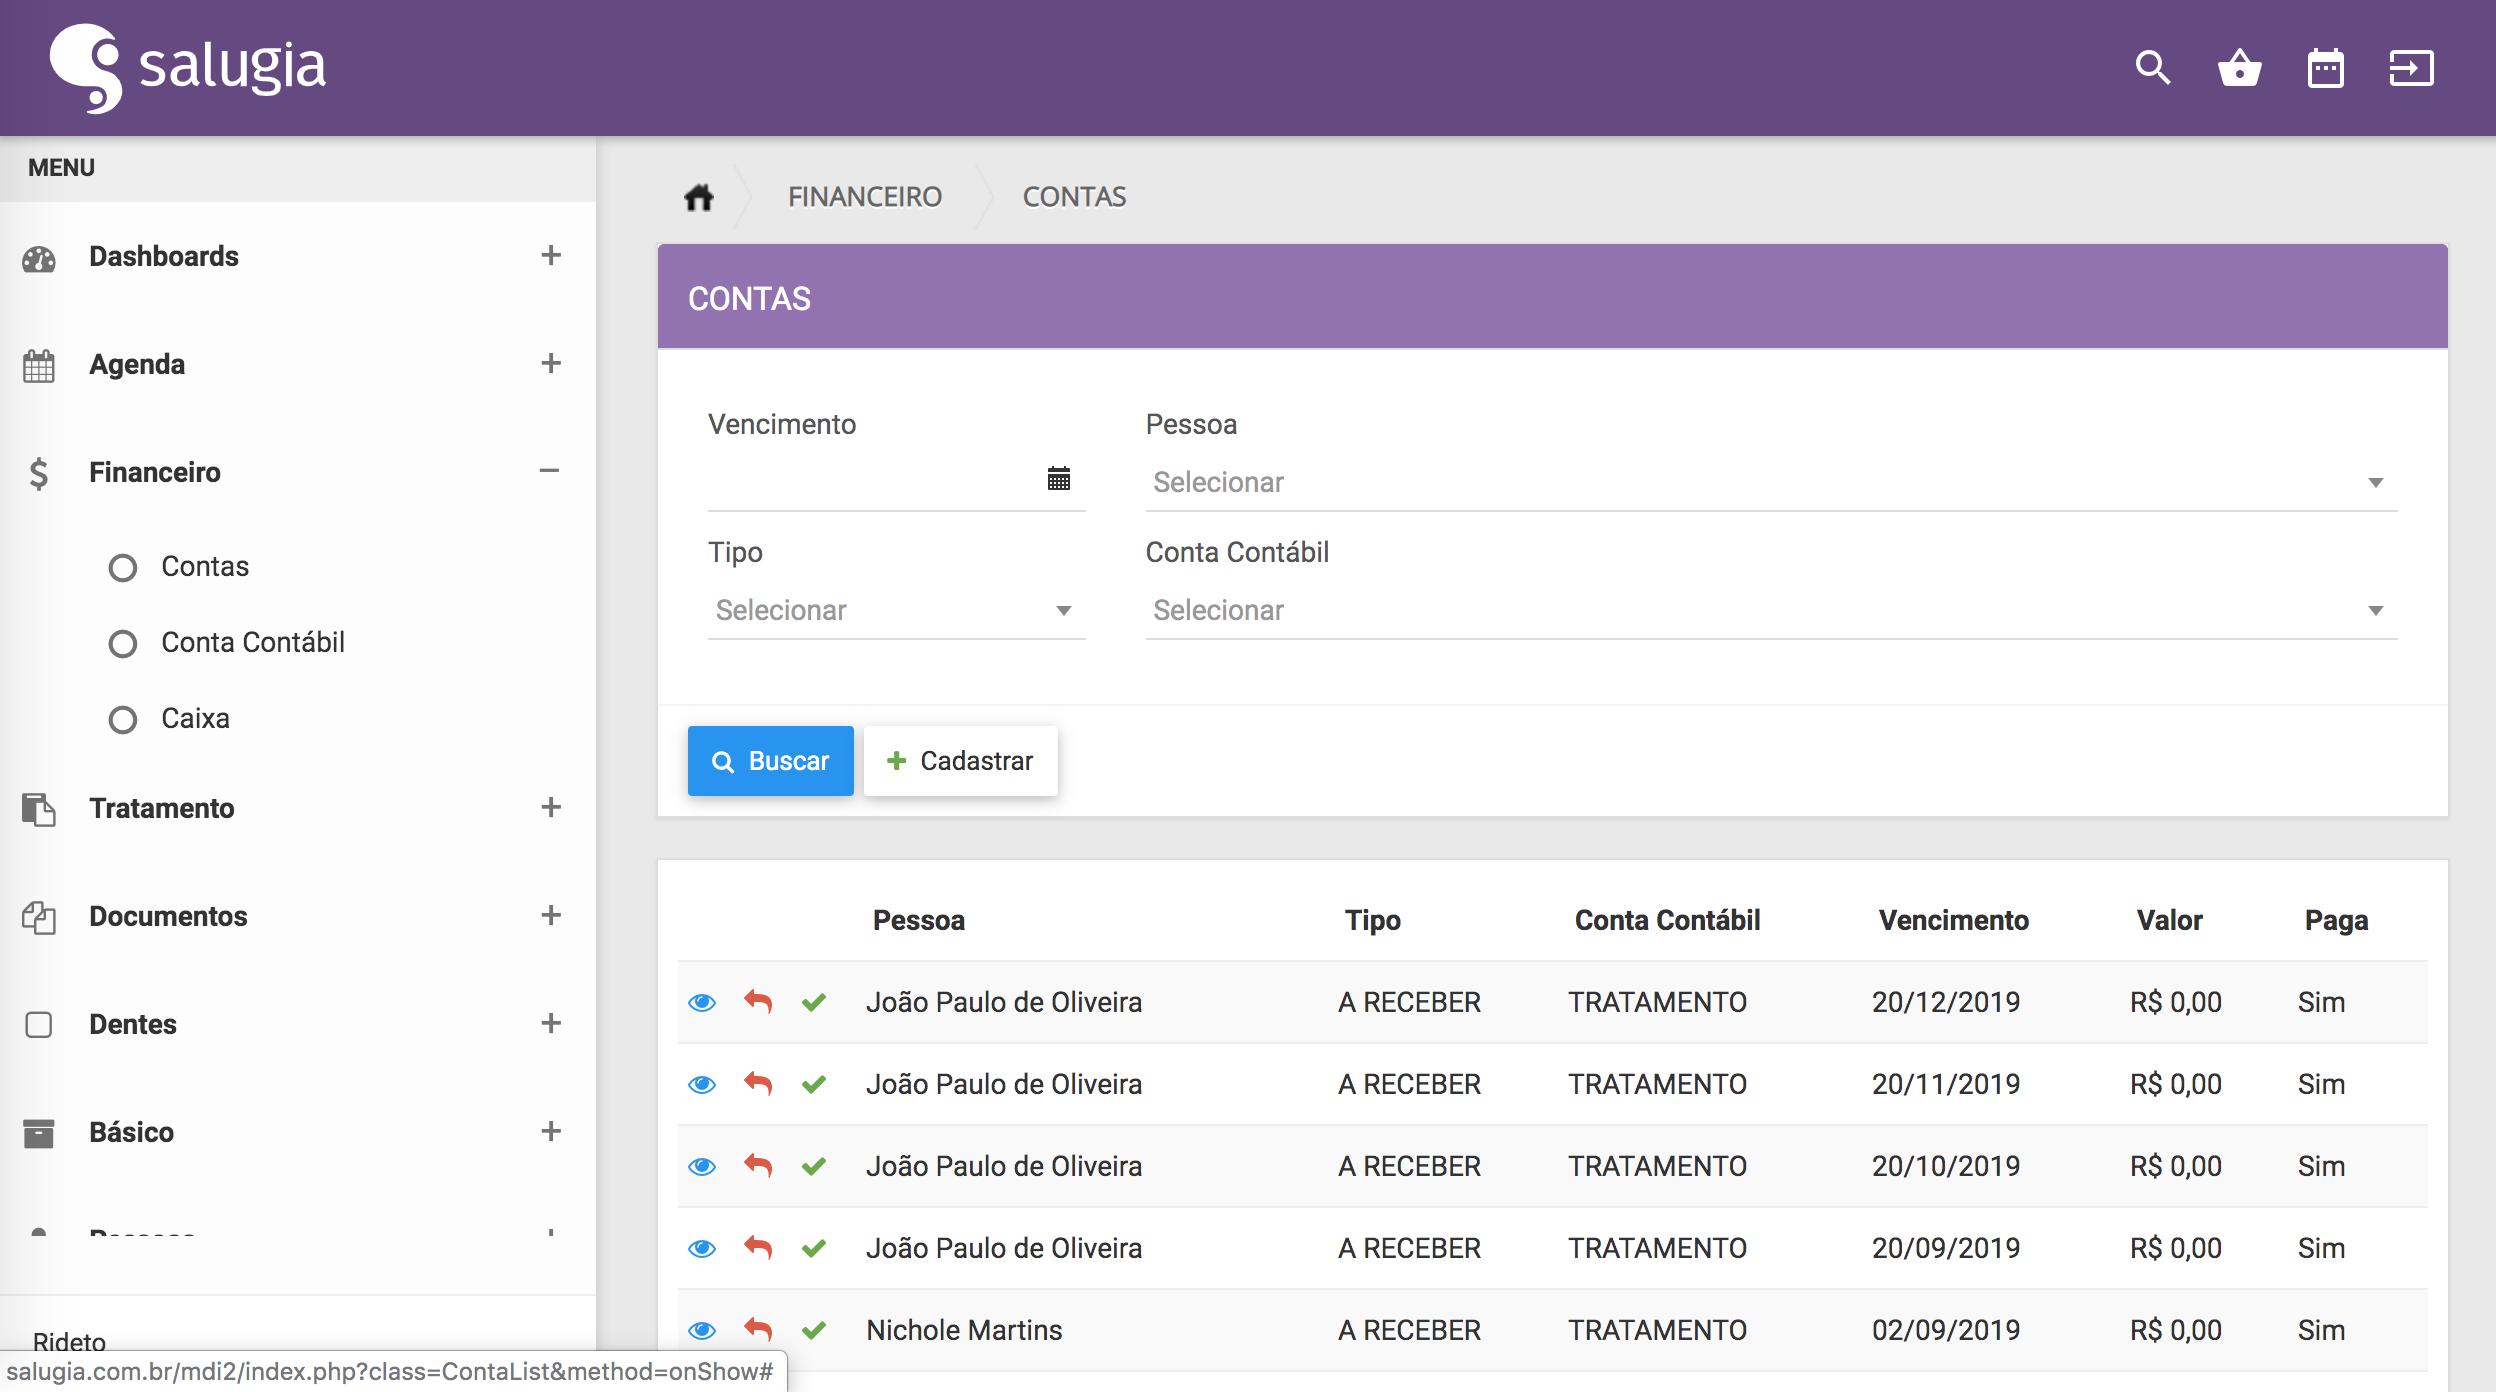Sort by the Pessoa column header

point(919,920)
